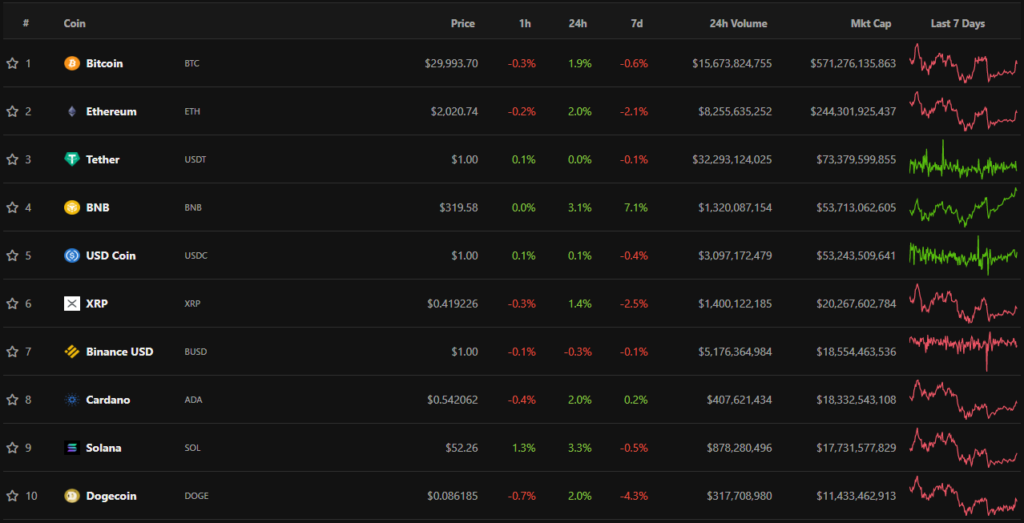Open the Solana coin link
Viewport: 1024px width, 523px height.
coord(104,448)
